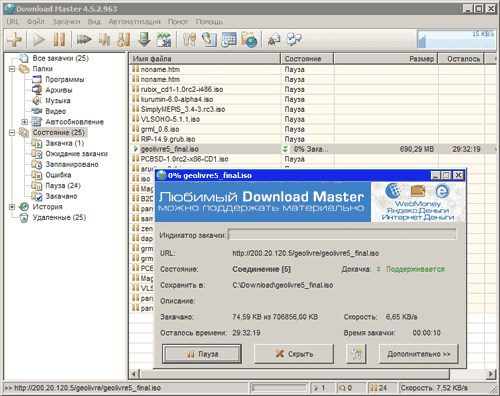Collapse the Папки tree node
Viewport: 500px width, 396px height.
pos(12,69)
